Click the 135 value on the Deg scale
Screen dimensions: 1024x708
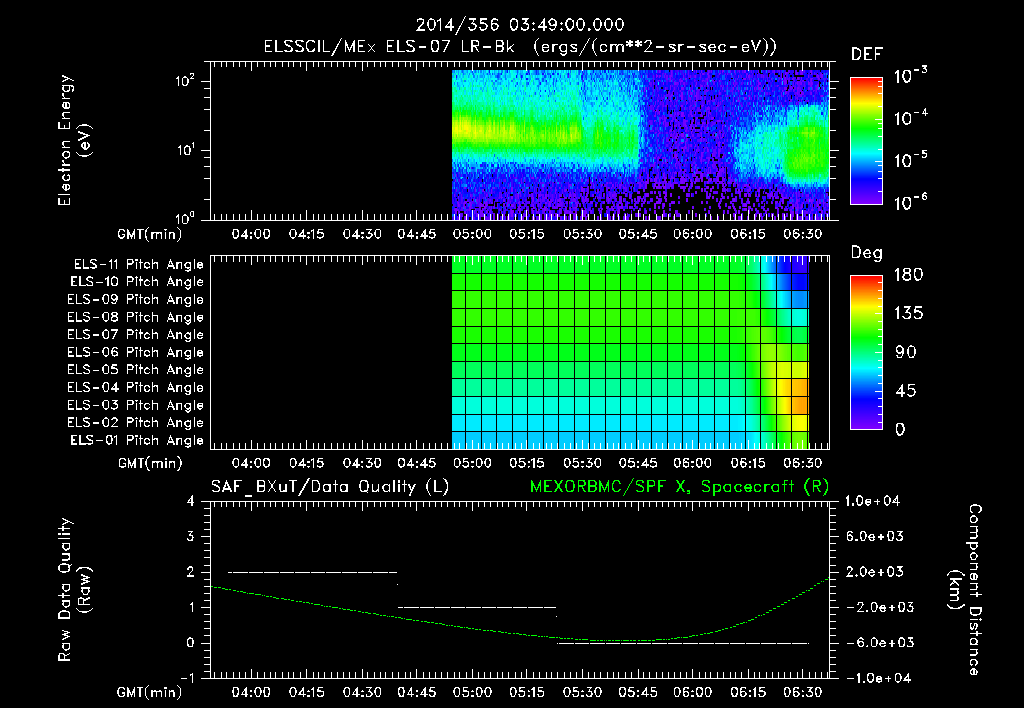click(908, 314)
